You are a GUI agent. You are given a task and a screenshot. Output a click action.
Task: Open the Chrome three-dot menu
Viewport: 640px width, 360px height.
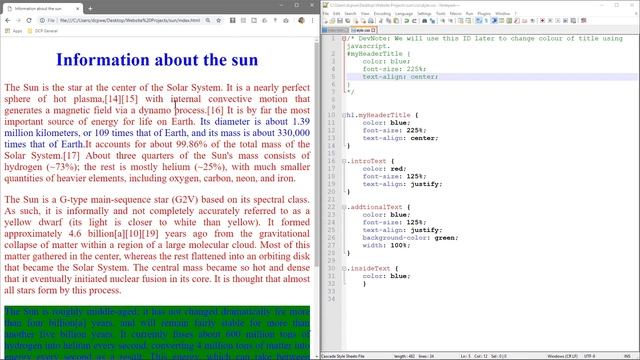[312, 20]
